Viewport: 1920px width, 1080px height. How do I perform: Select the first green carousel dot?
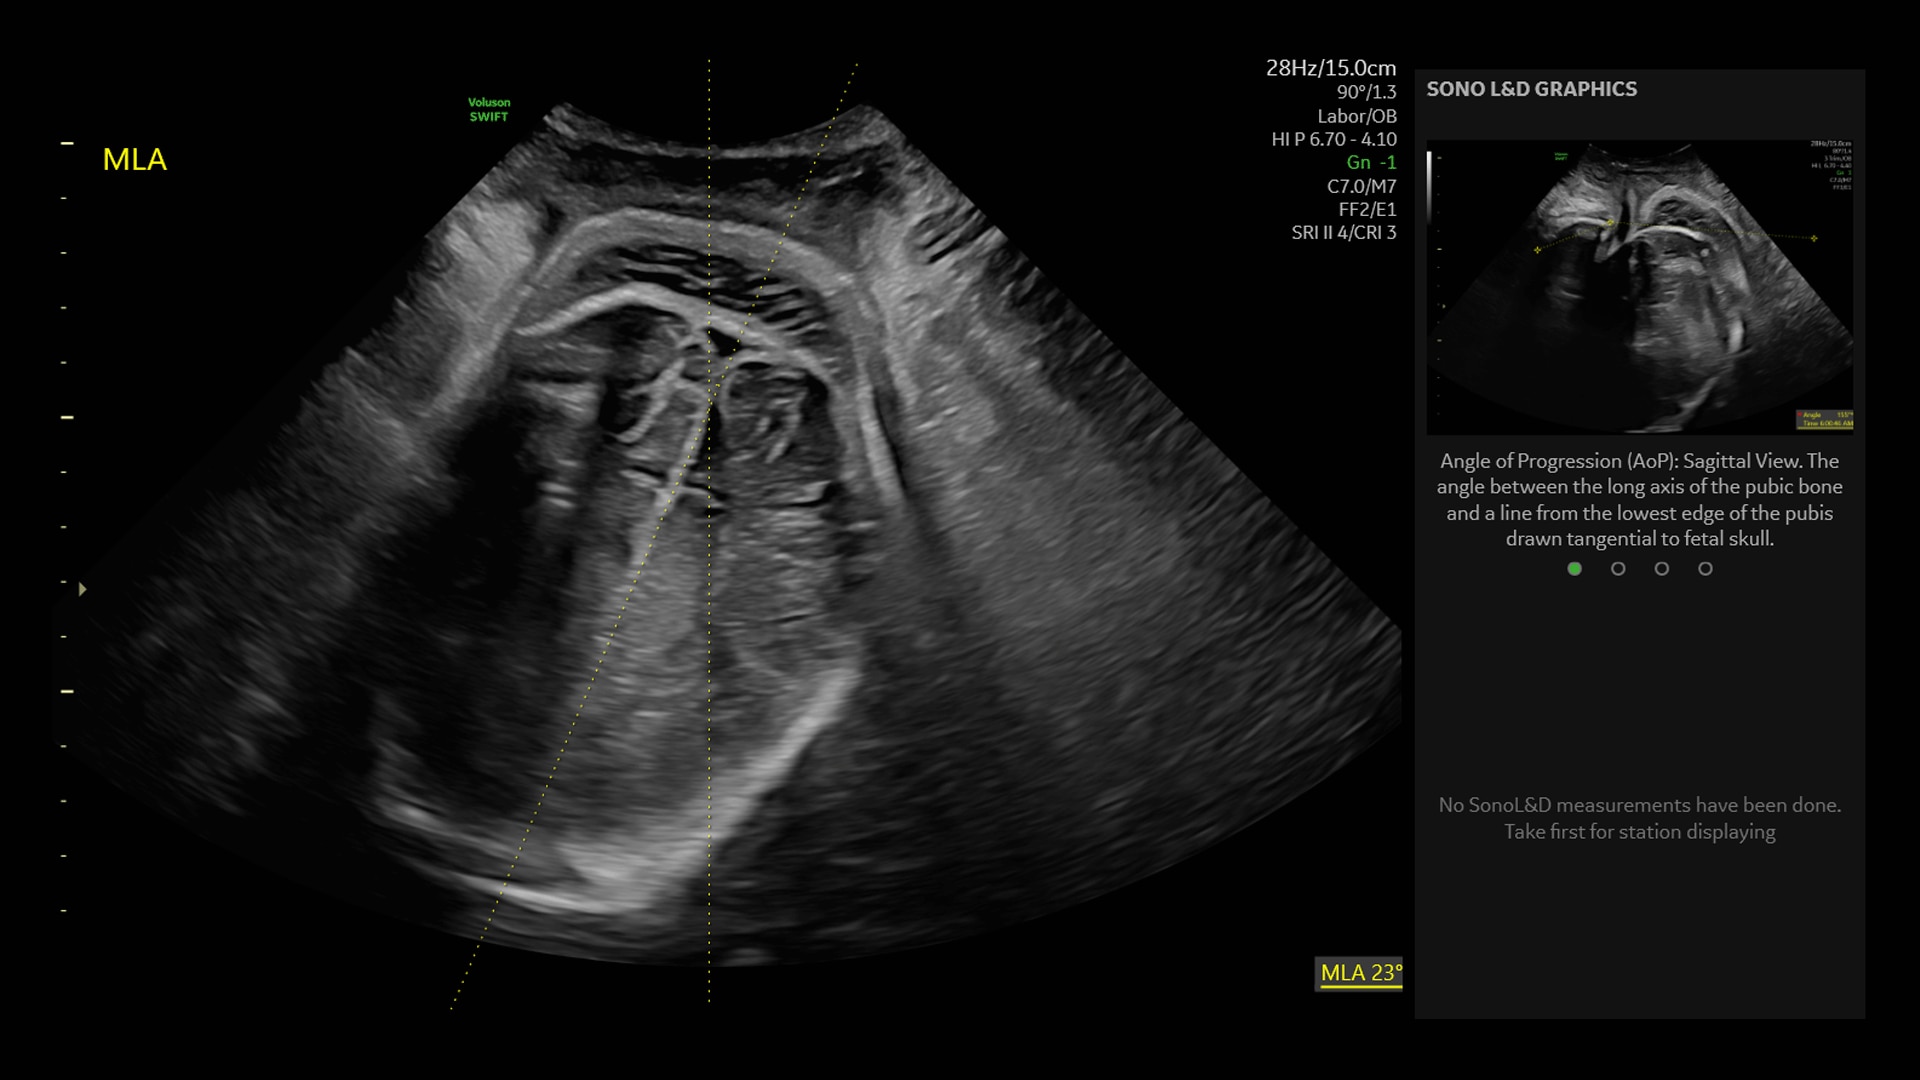tap(1574, 569)
